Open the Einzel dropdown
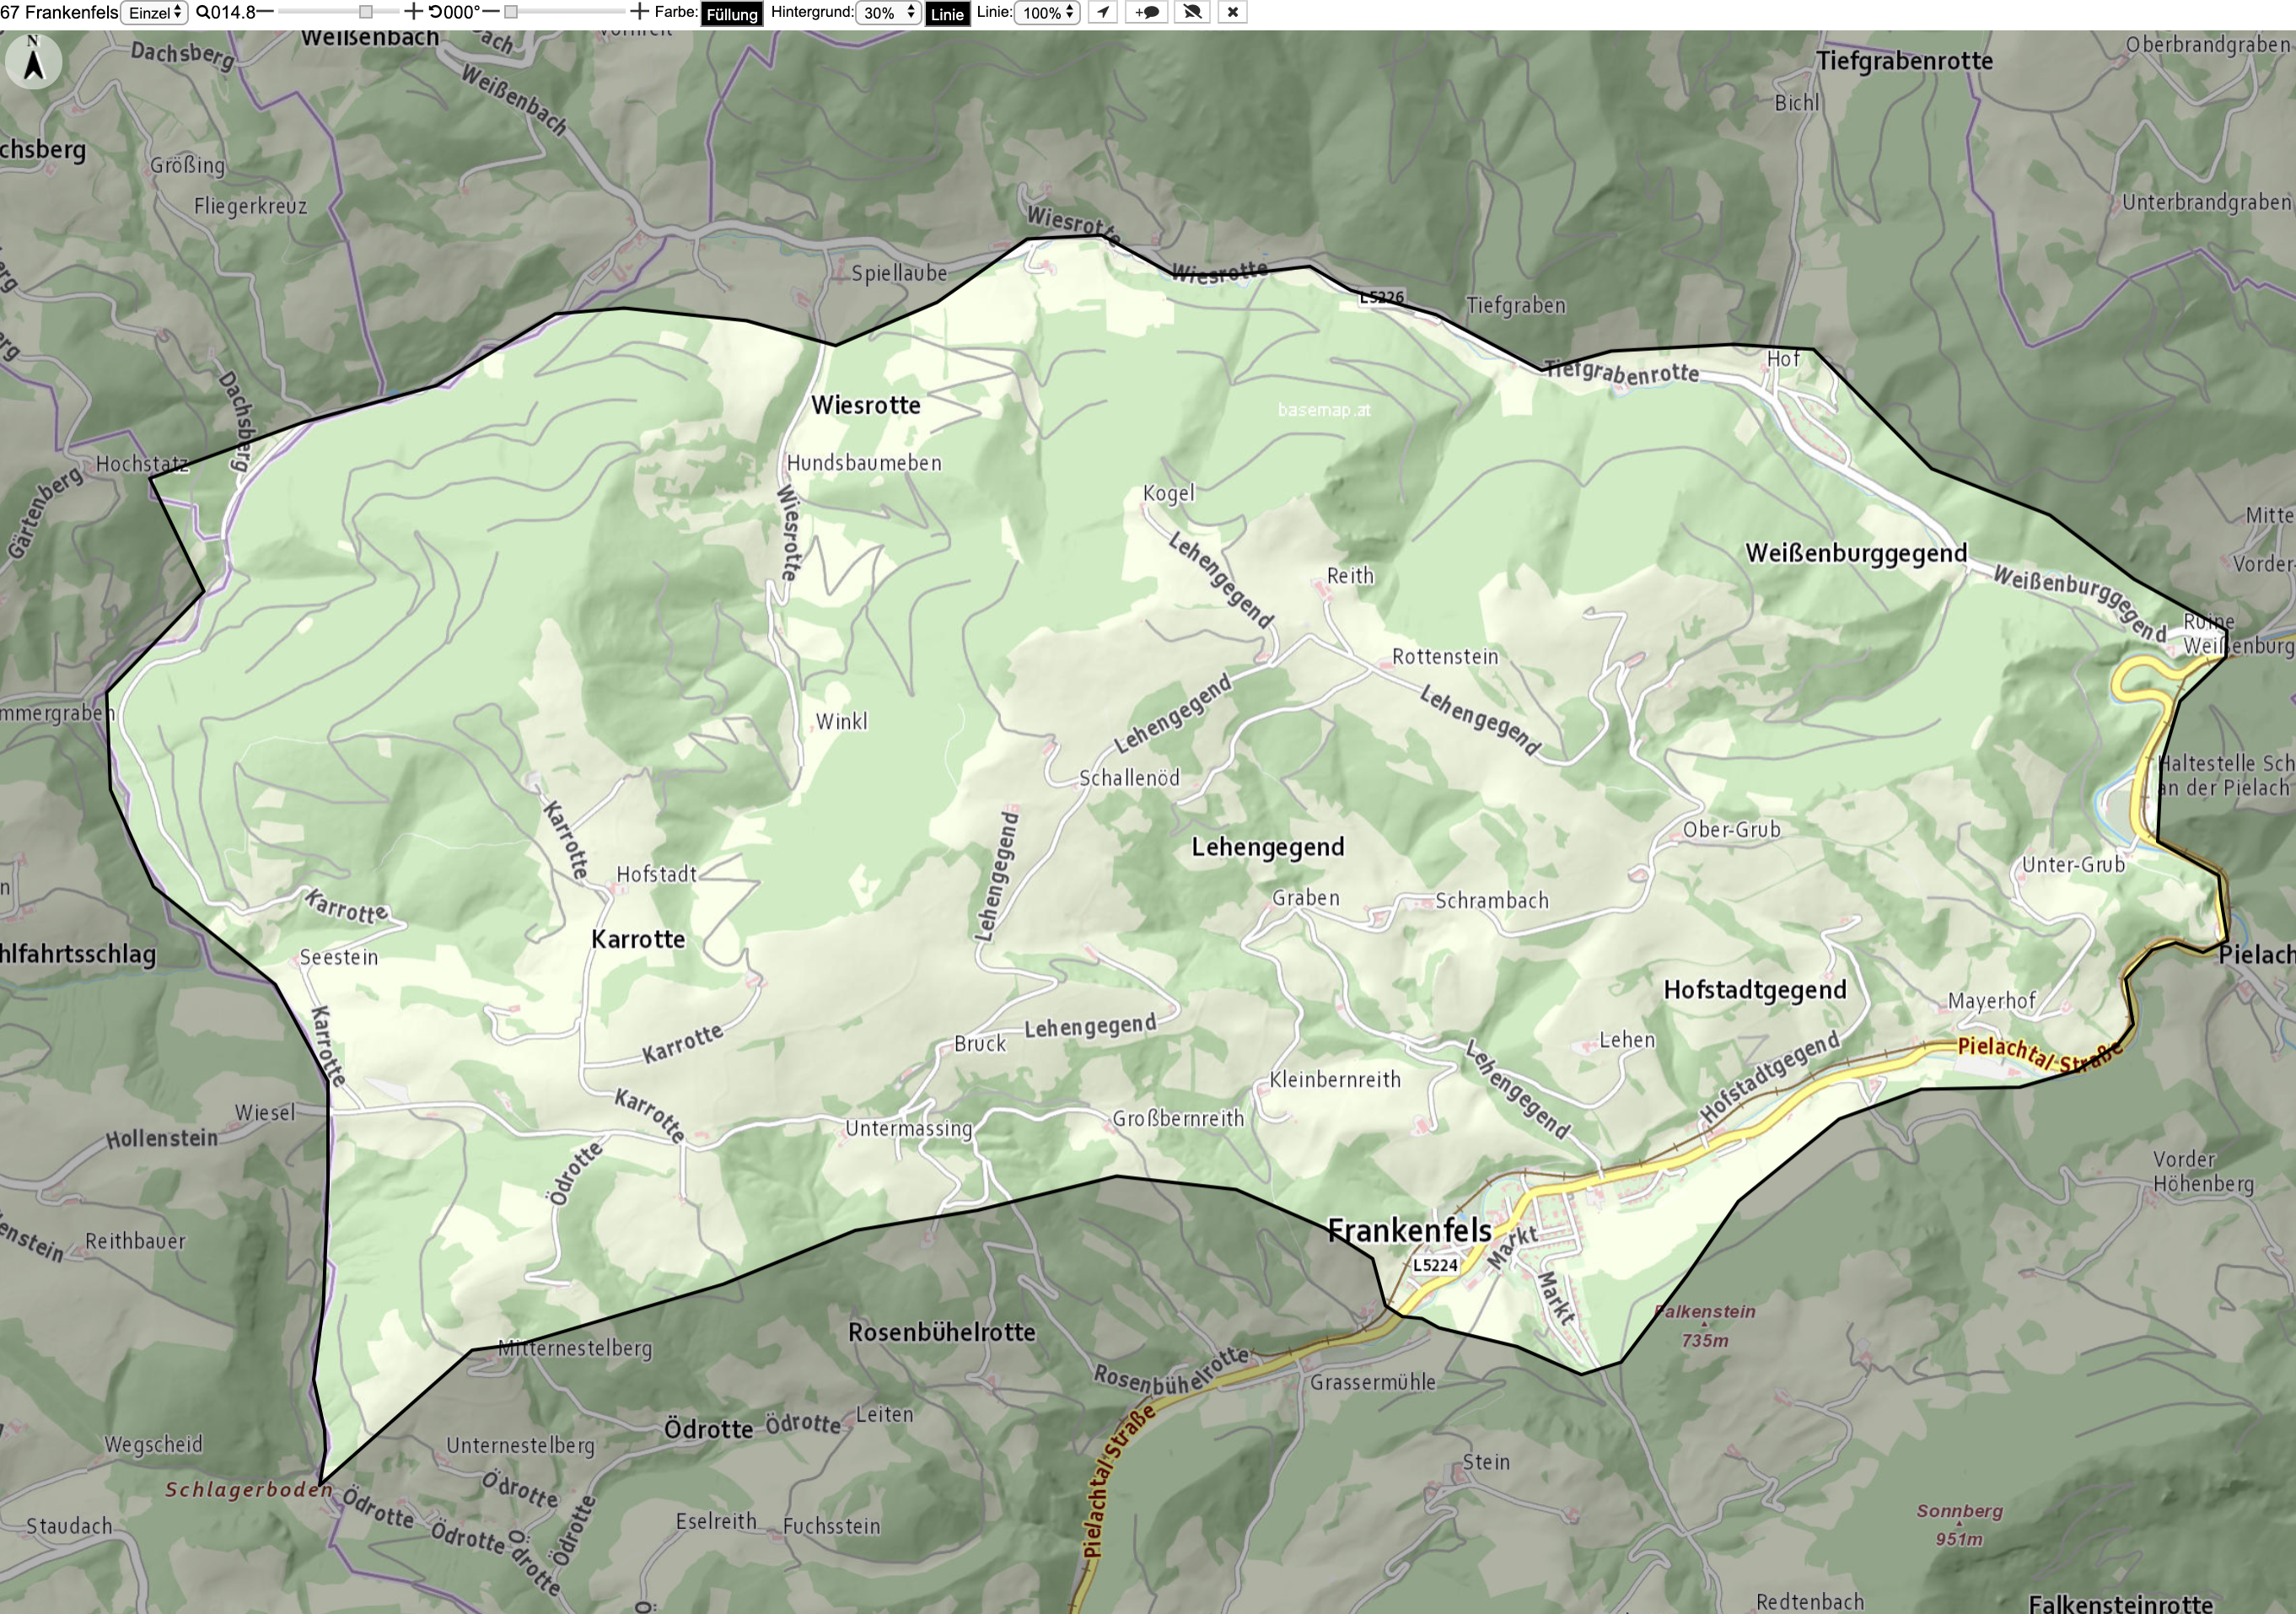2296x1614 pixels. click(154, 12)
